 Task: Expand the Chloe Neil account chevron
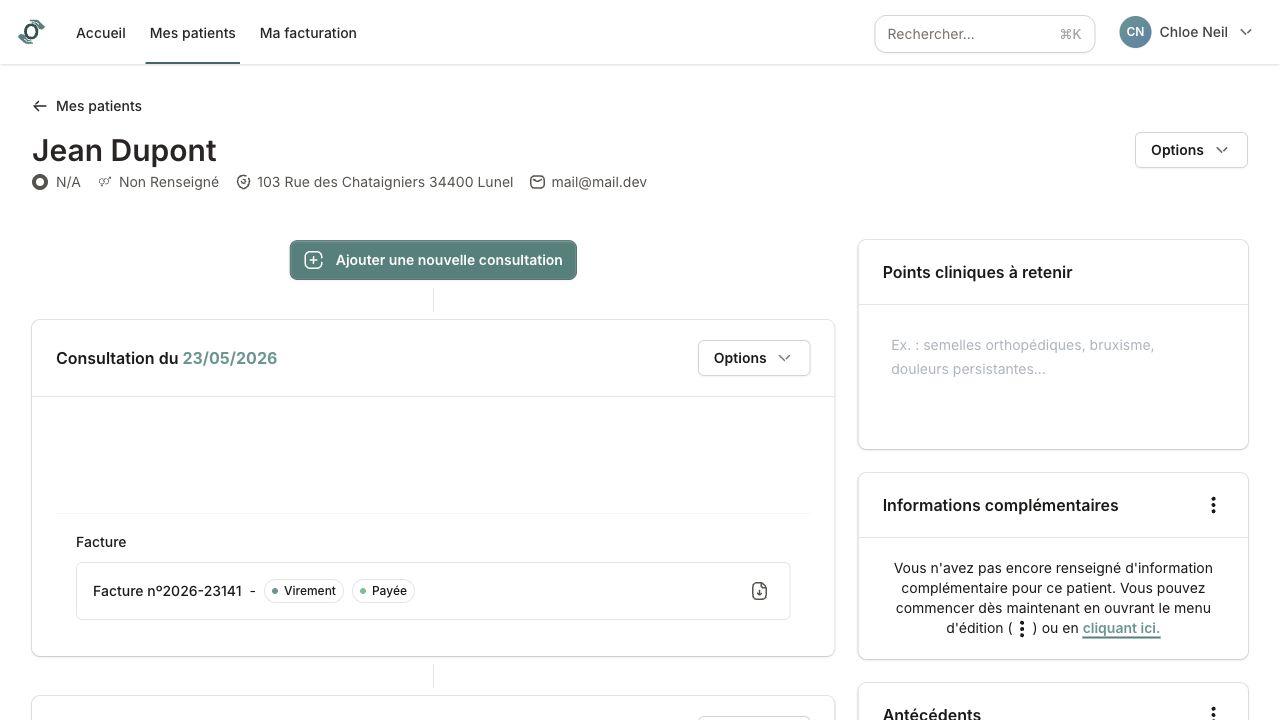[x=1246, y=32]
